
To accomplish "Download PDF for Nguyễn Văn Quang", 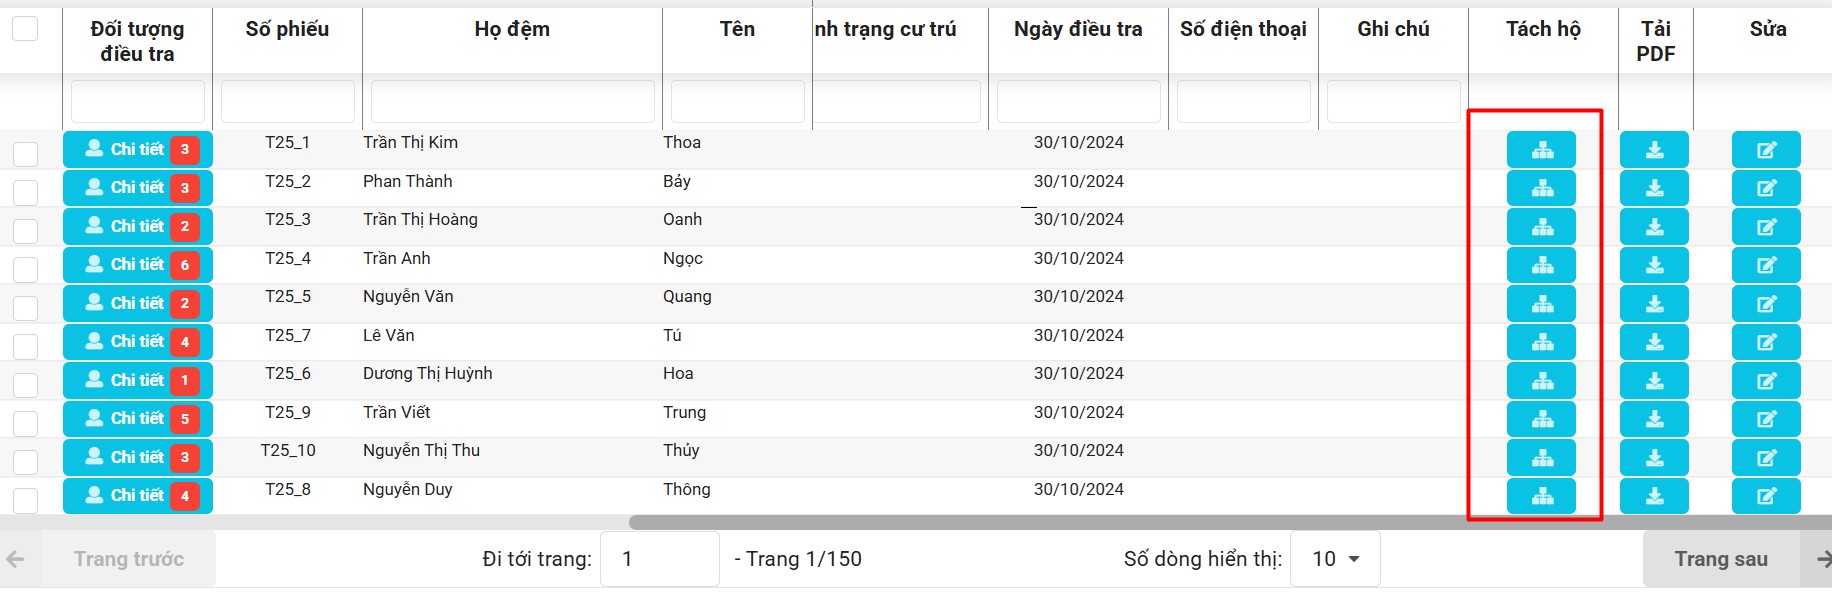I will coord(1654,304).
